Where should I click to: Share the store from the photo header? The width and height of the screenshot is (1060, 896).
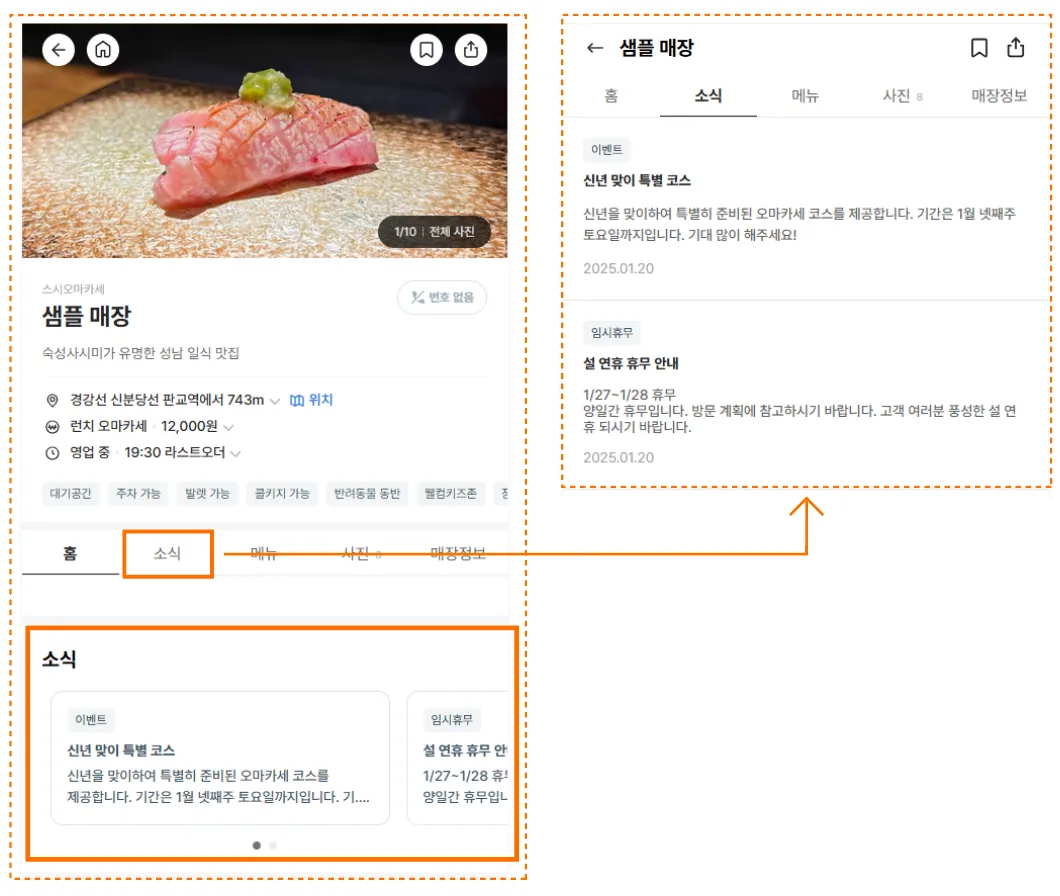pos(471,50)
